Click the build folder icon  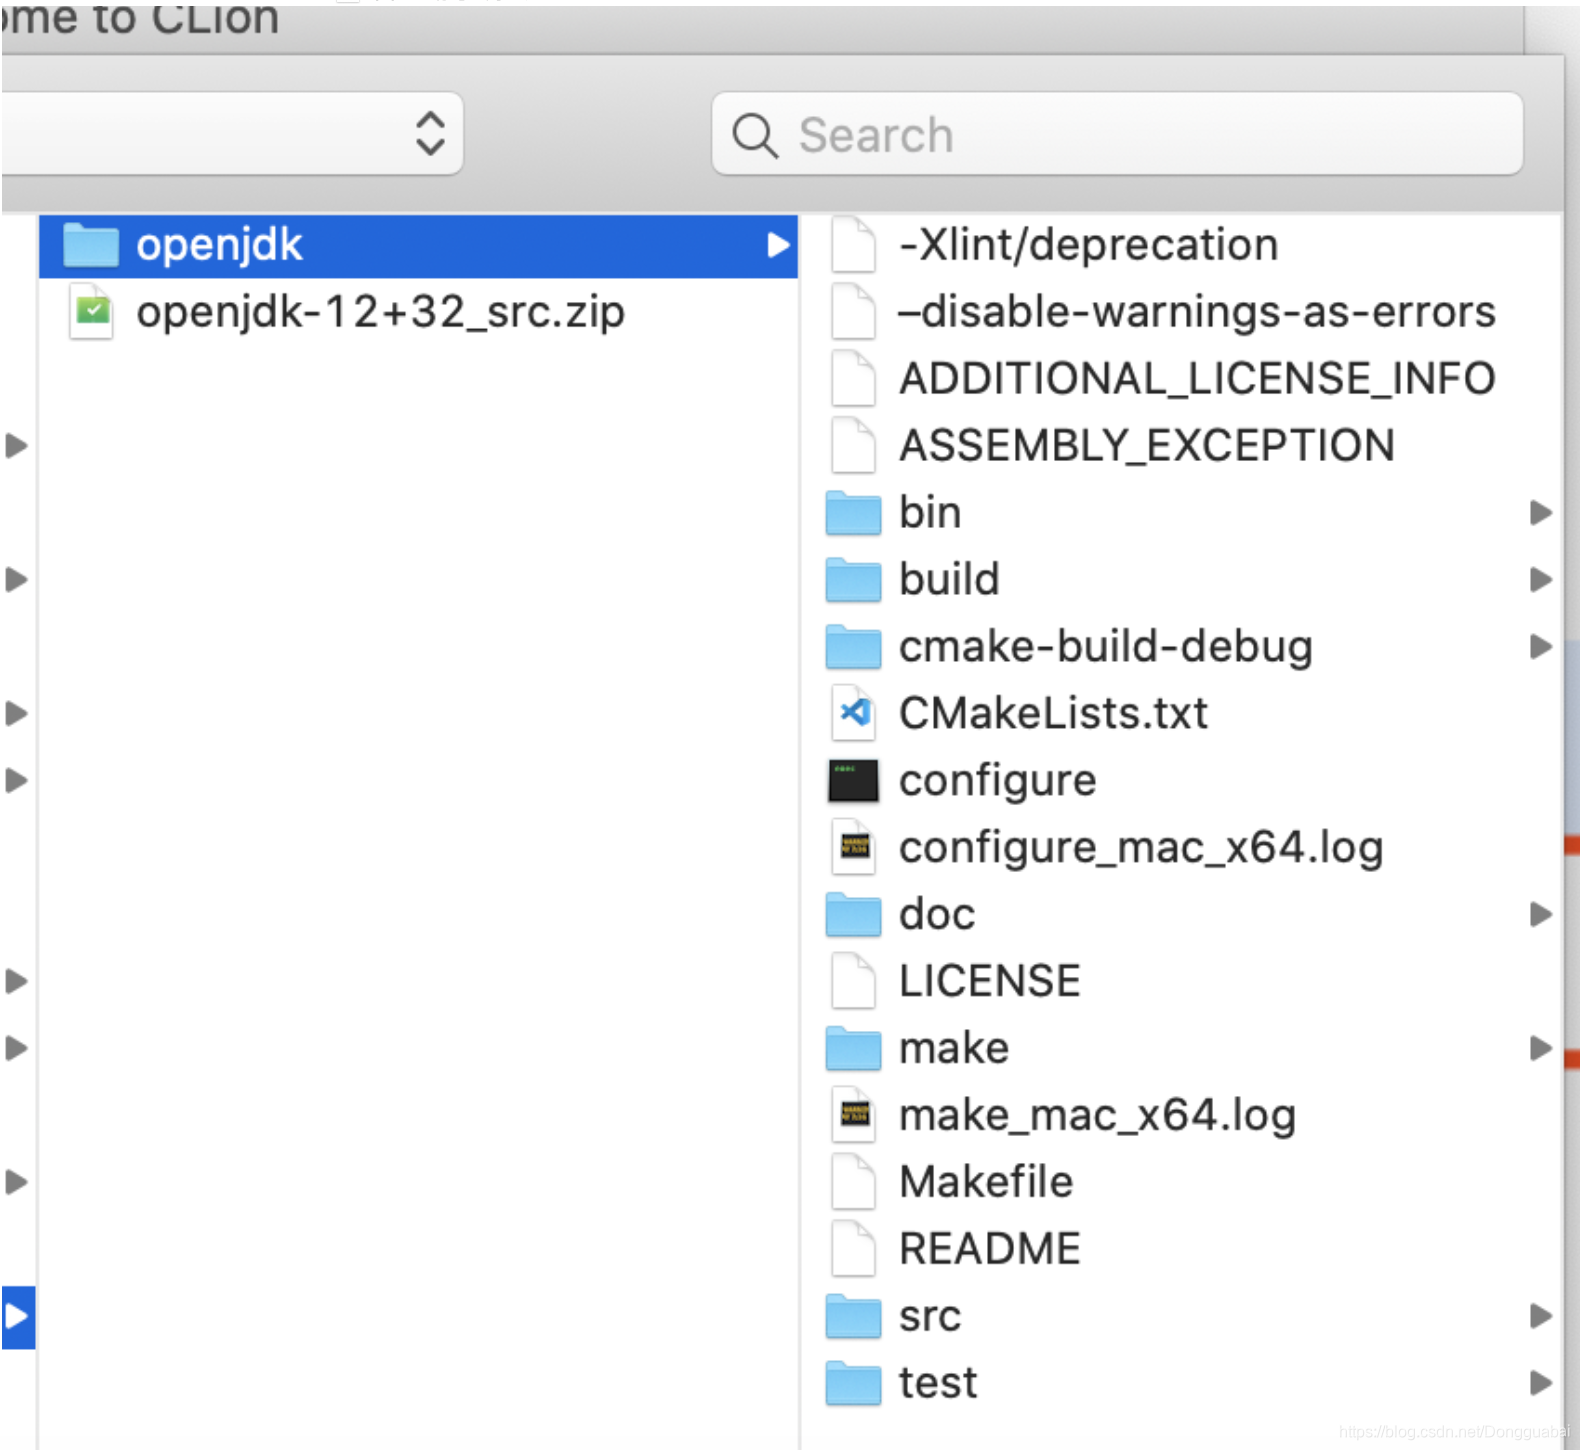click(x=854, y=580)
